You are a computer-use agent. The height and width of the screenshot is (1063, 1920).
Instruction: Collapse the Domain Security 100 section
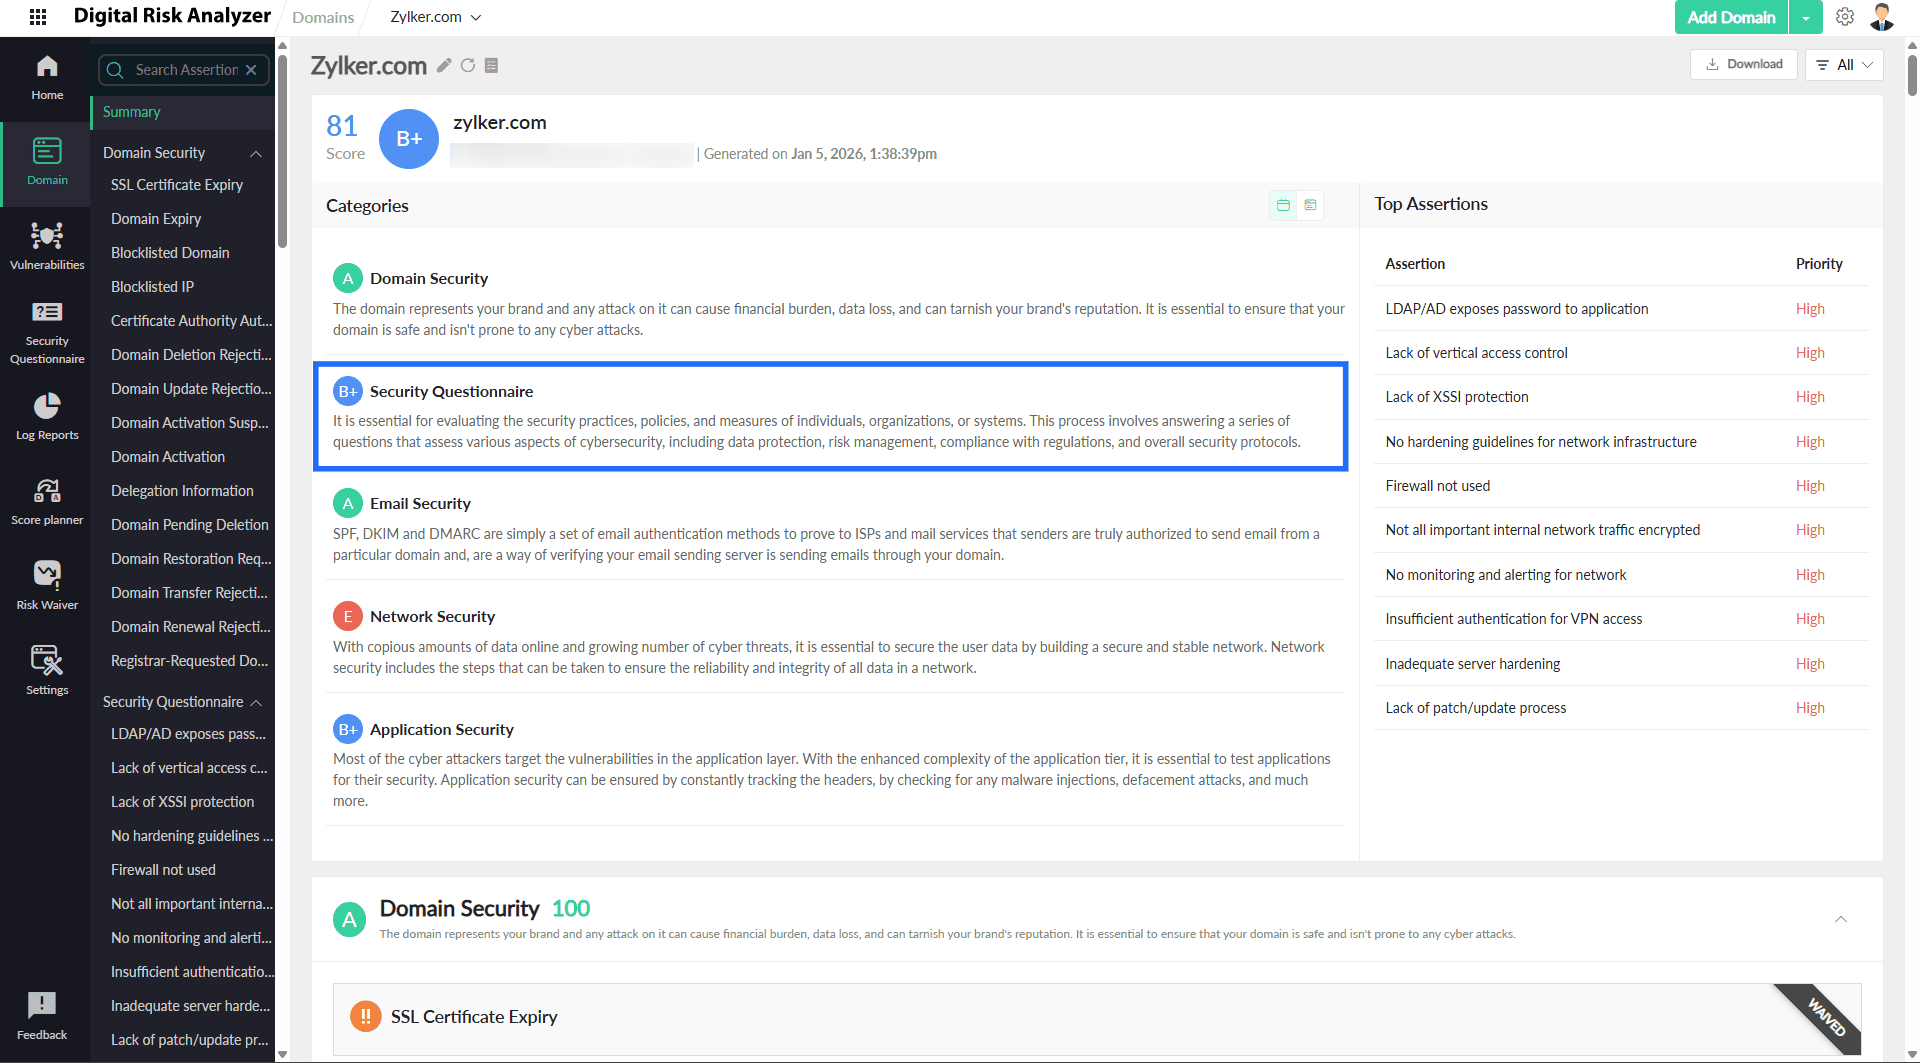(x=1840, y=919)
